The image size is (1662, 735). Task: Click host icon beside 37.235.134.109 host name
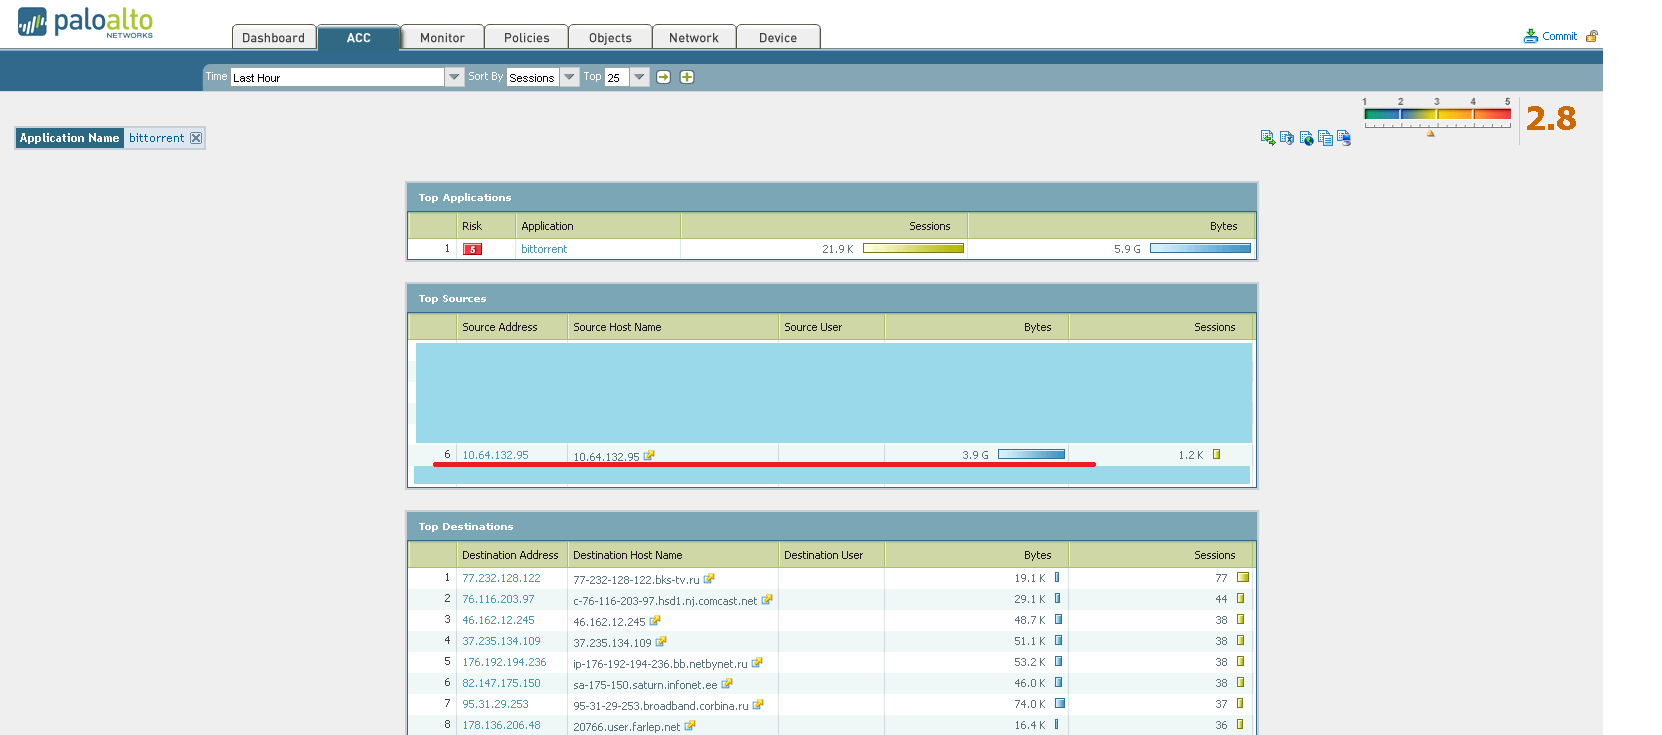[661, 641]
